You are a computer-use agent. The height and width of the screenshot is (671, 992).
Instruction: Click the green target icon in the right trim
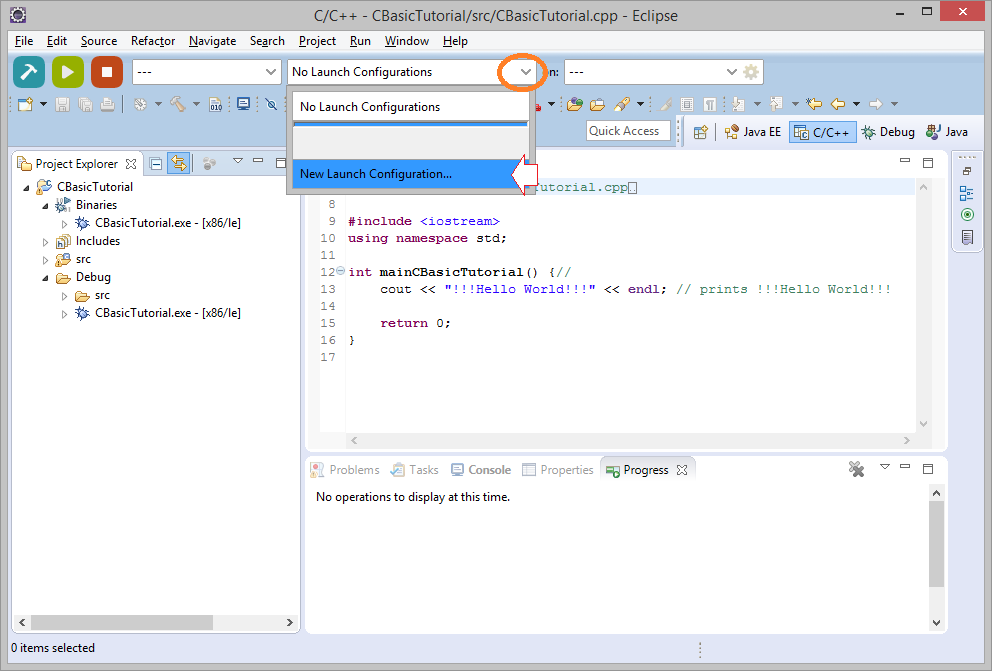[x=967, y=215]
